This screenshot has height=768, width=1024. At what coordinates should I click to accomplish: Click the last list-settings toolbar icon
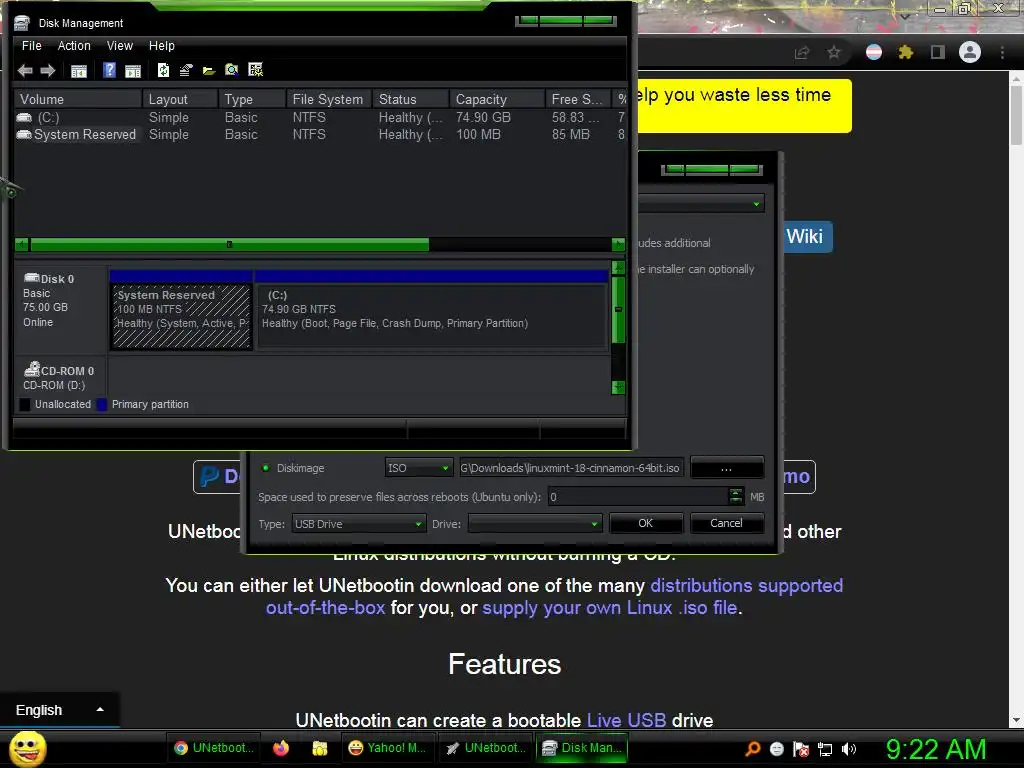(255, 70)
